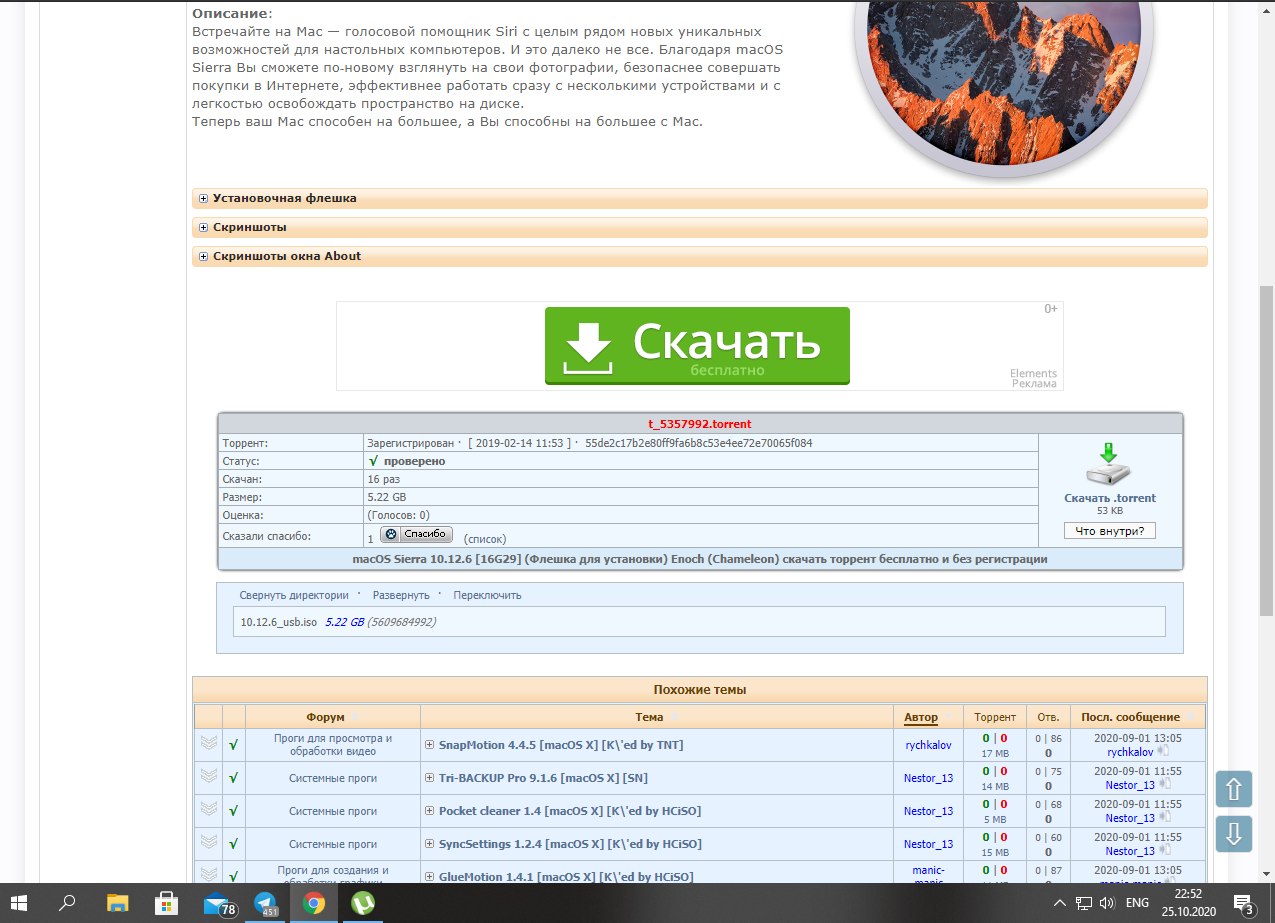Sort table by Тема column
Viewport: 1275px width, 923px height.
click(656, 717)
